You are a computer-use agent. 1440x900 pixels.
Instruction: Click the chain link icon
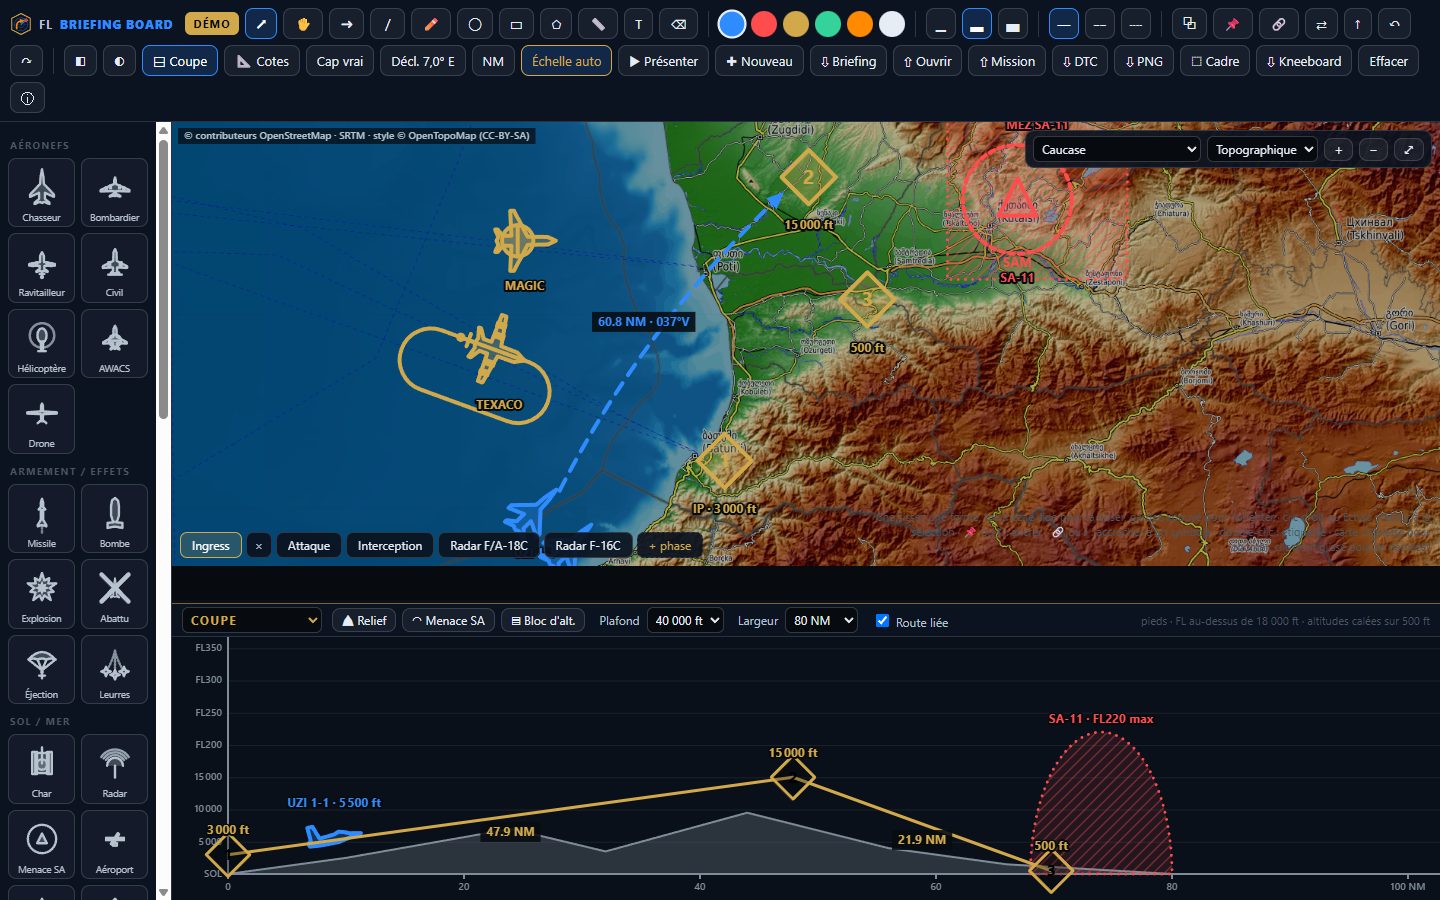(x=1278, y=24)
